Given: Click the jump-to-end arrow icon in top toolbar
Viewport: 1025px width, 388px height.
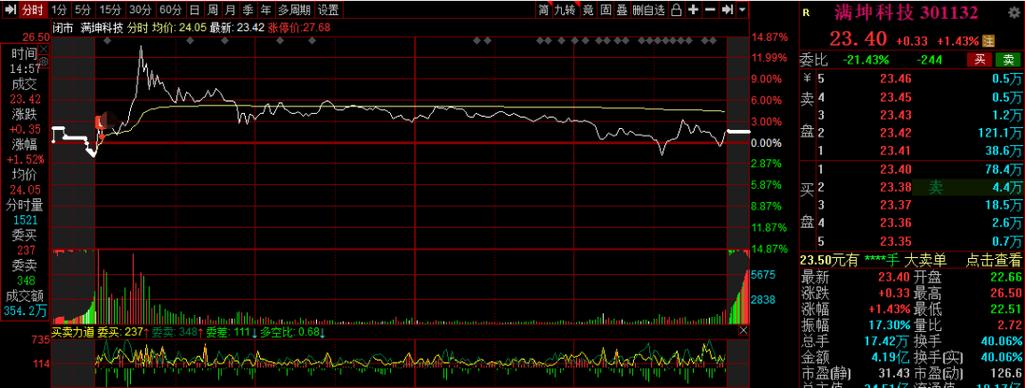Looking at the screenshot, I should [x=728, y=10].
